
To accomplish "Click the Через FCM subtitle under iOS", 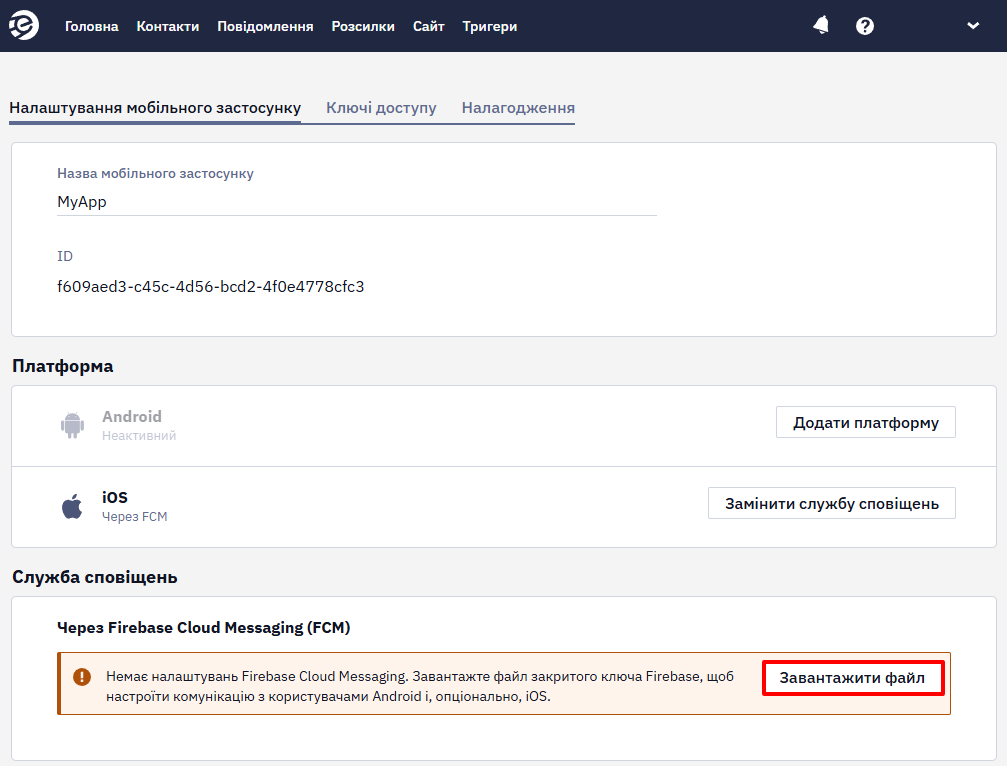I will point(134,517).
